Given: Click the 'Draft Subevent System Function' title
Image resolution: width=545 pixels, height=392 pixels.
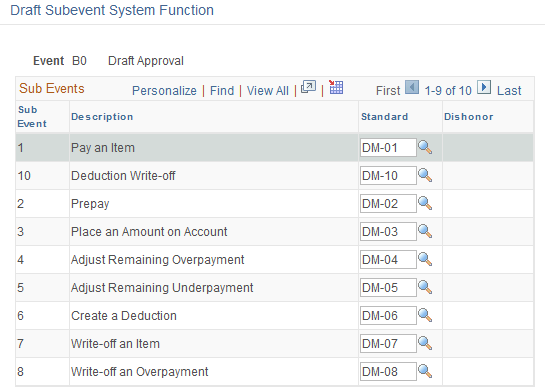Looking at the screenshot, I should click(x=112, y=10).
